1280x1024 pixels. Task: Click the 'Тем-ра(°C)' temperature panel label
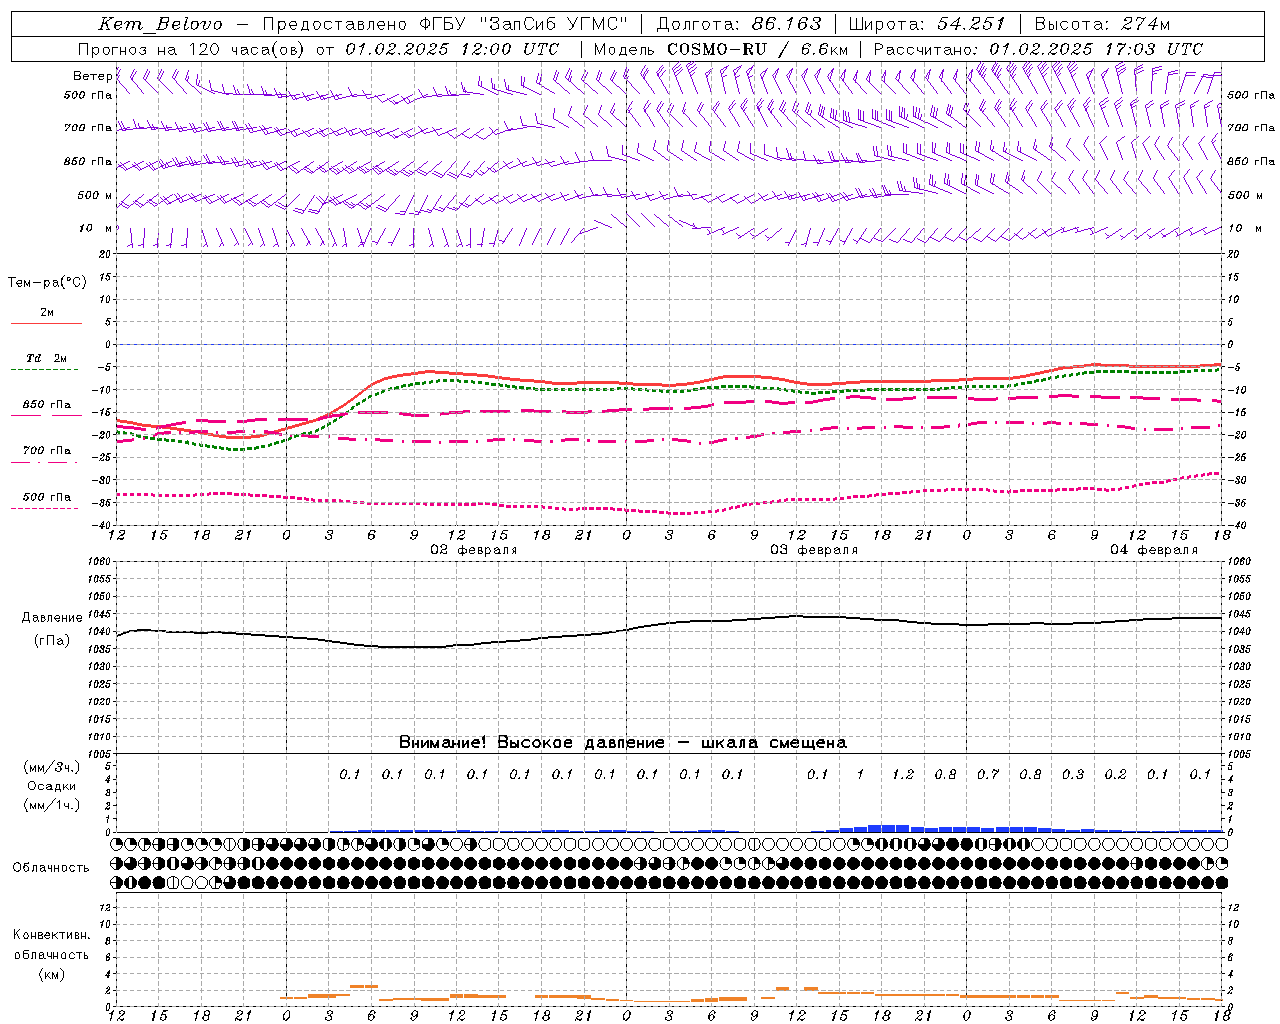(x=47, y=283)
